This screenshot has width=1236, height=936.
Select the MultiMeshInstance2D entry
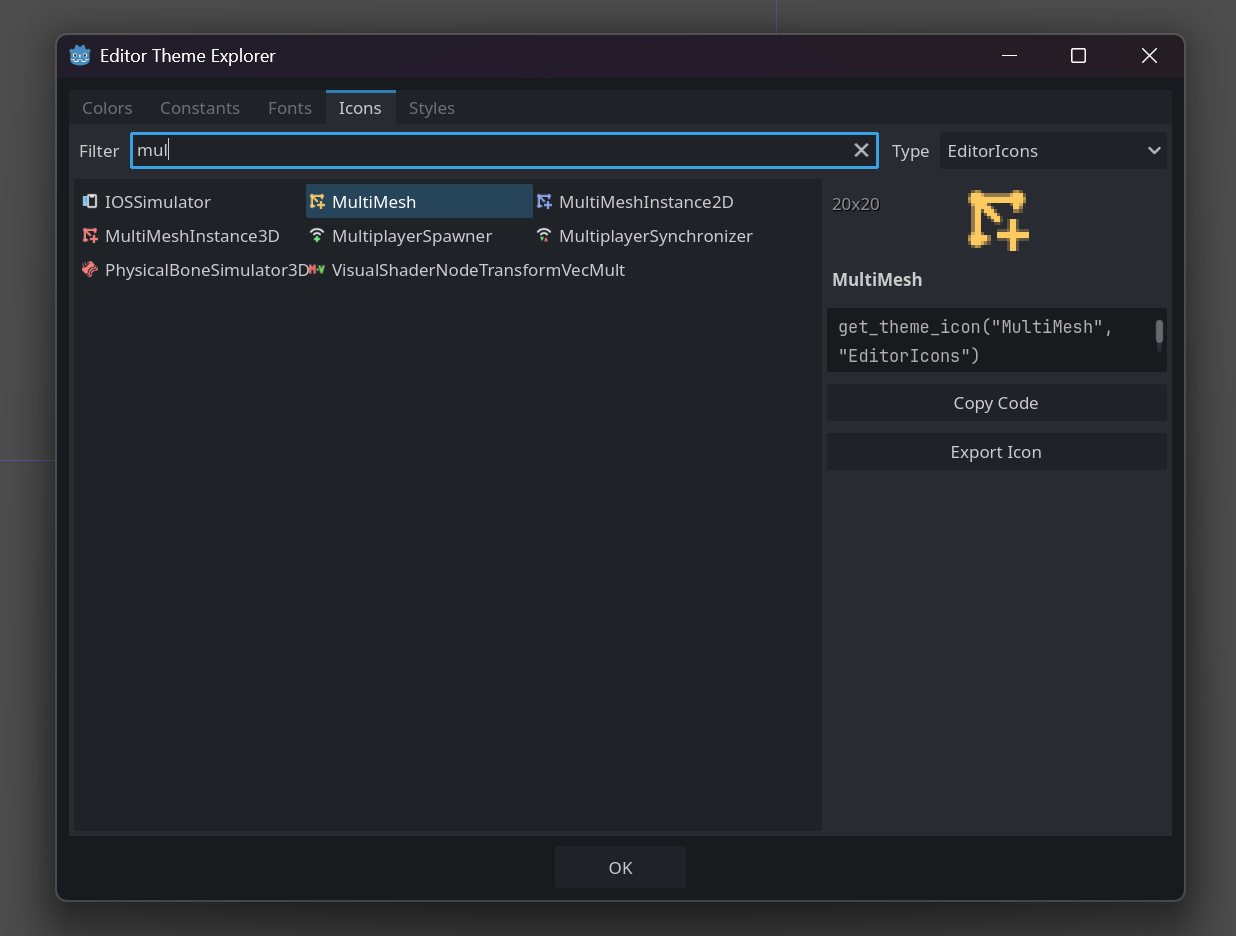click(646, 202)
